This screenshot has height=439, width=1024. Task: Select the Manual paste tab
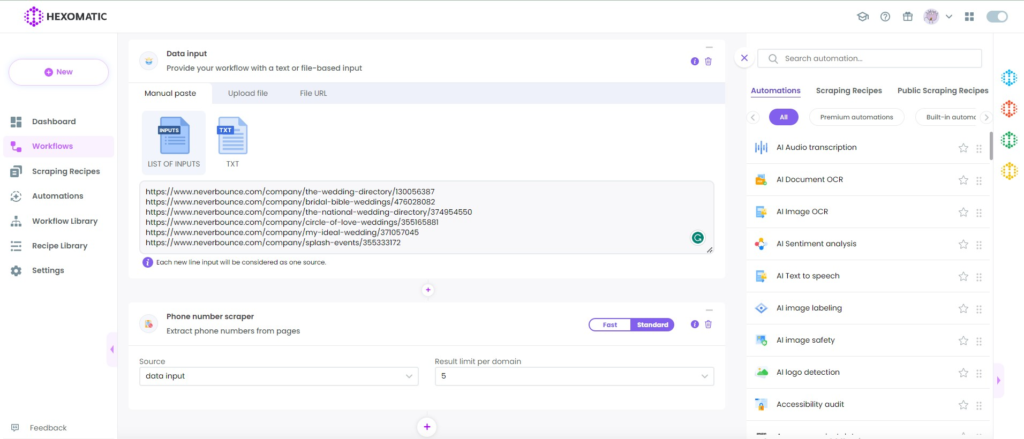pos(170,93)
